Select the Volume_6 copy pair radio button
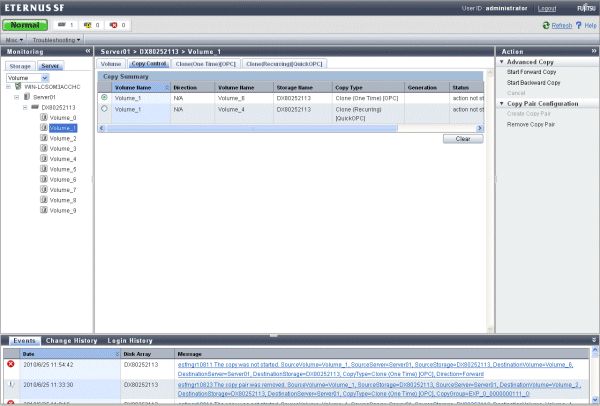The image size is (600, 406). tap(104, 98)
